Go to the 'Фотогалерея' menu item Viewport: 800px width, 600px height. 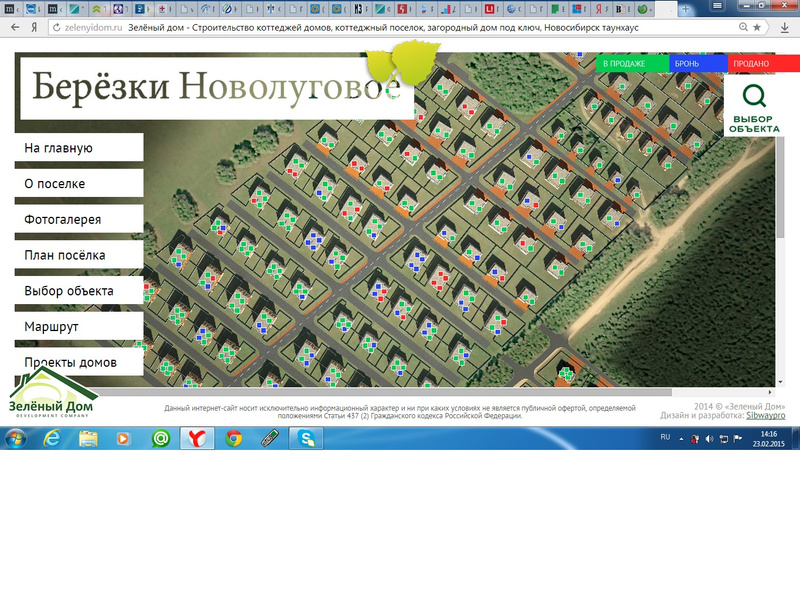coord(78,220)
